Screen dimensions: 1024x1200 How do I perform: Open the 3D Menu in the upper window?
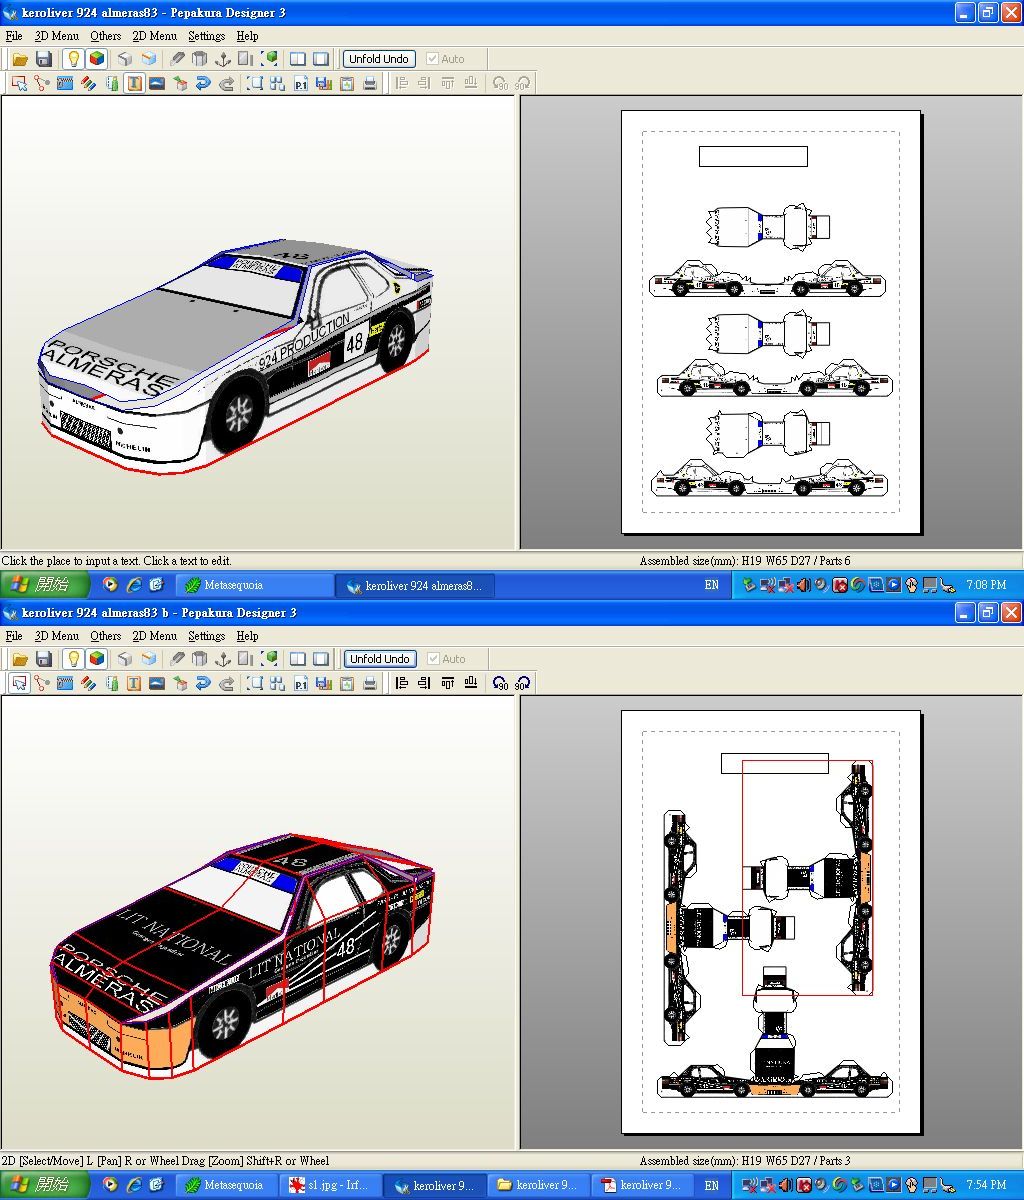pyautogui.click(x=56, y=36)
